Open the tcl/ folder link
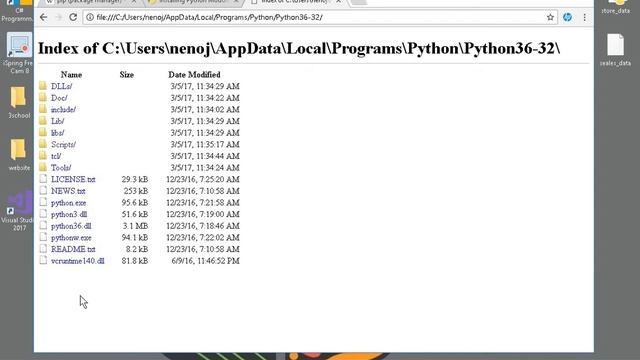640x360 pixels. [x=56, y=156]
